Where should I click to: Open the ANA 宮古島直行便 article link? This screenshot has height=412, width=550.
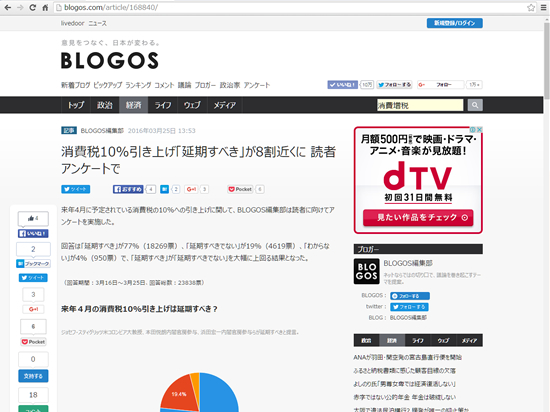tap(407, 357)
